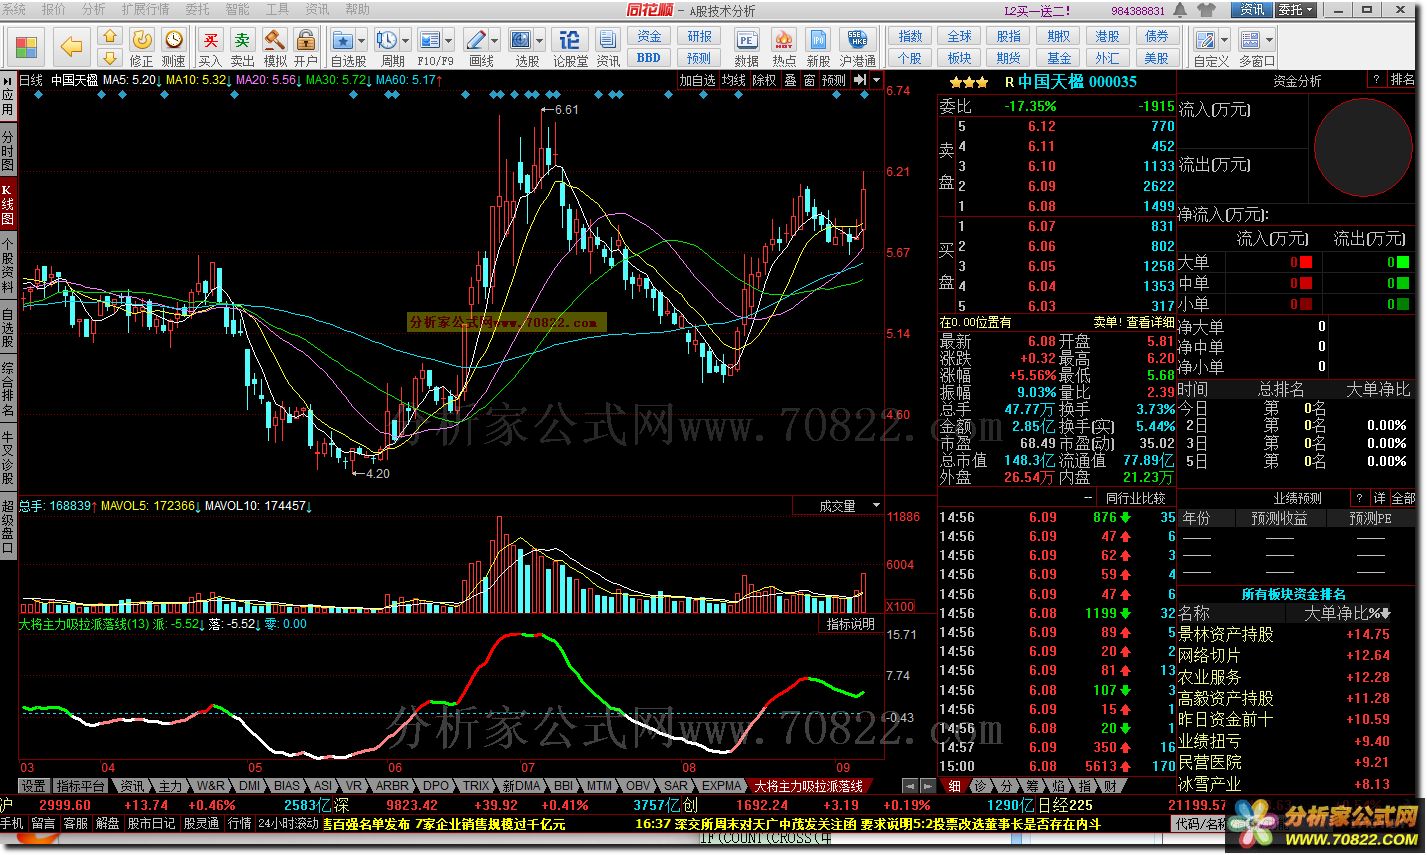Toggle 窗 window option on chart
The height and width of the screenshot is (855, 1427).
pos(809,80)
